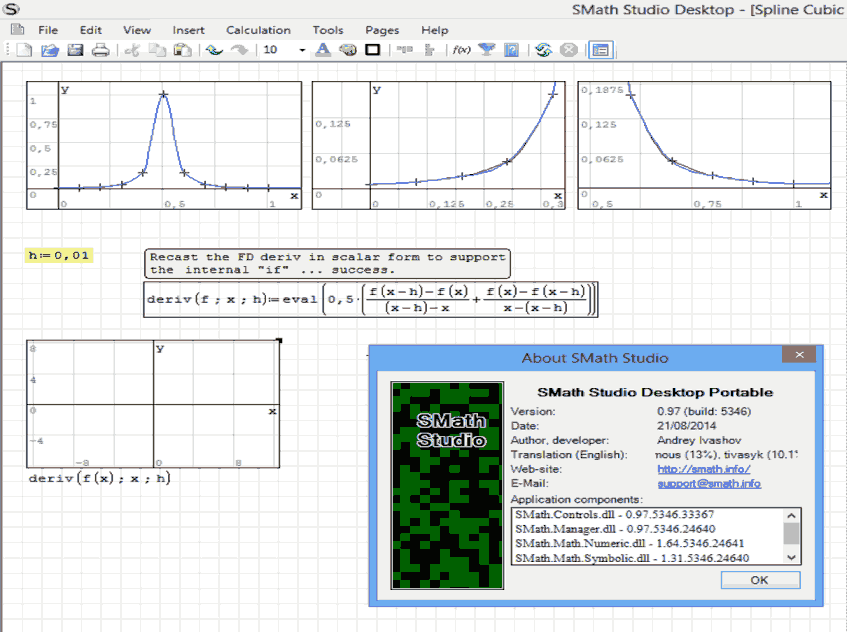Screen dimensions: 847x632
Task: Click the New document toolbar icon
Action: point(25,50)
